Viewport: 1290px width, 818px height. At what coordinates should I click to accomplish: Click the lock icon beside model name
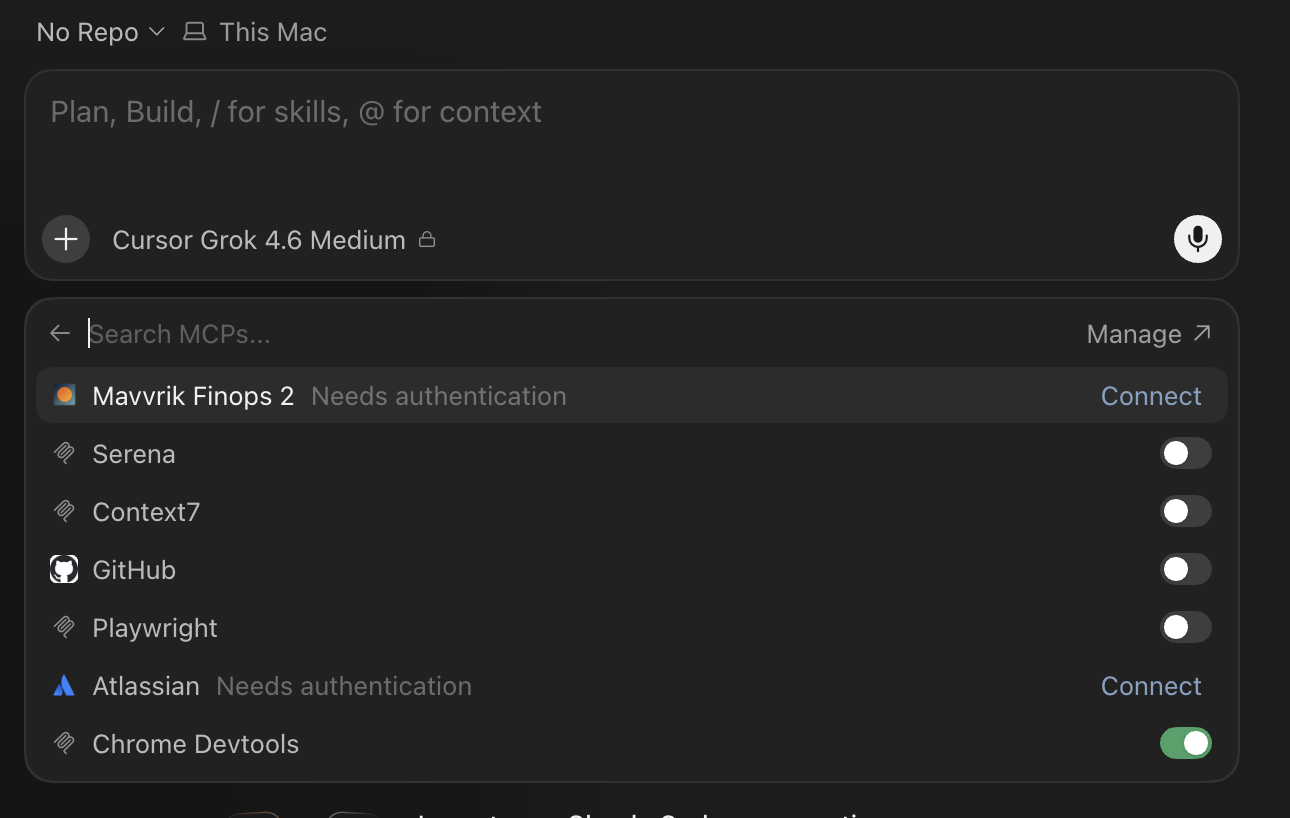pos(427,240)
